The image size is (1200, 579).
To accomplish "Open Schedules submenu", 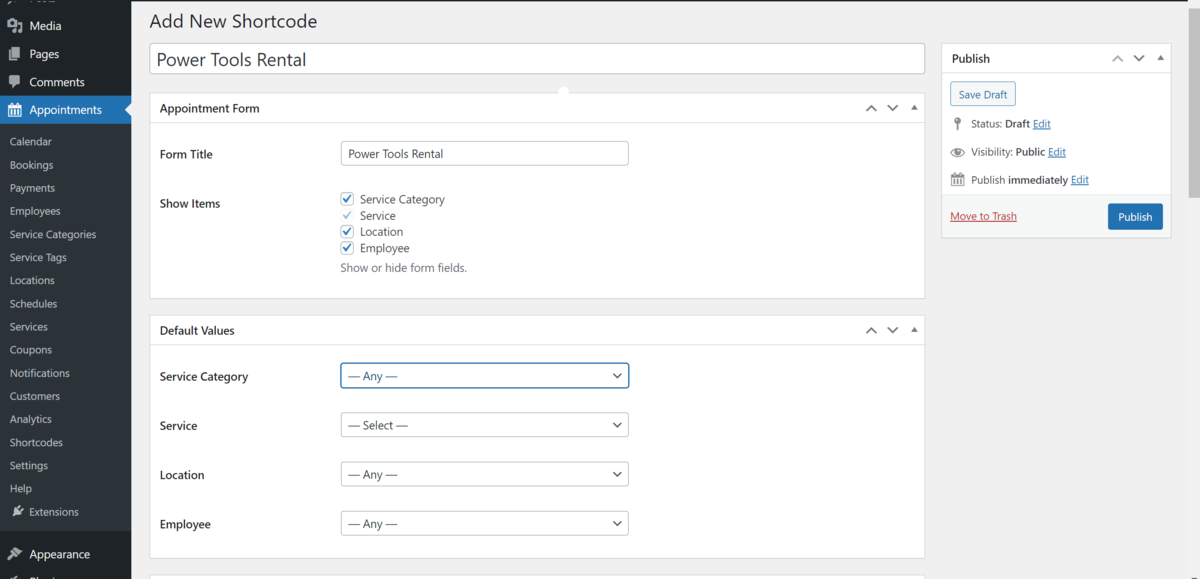I will click(x=34, y=303).
